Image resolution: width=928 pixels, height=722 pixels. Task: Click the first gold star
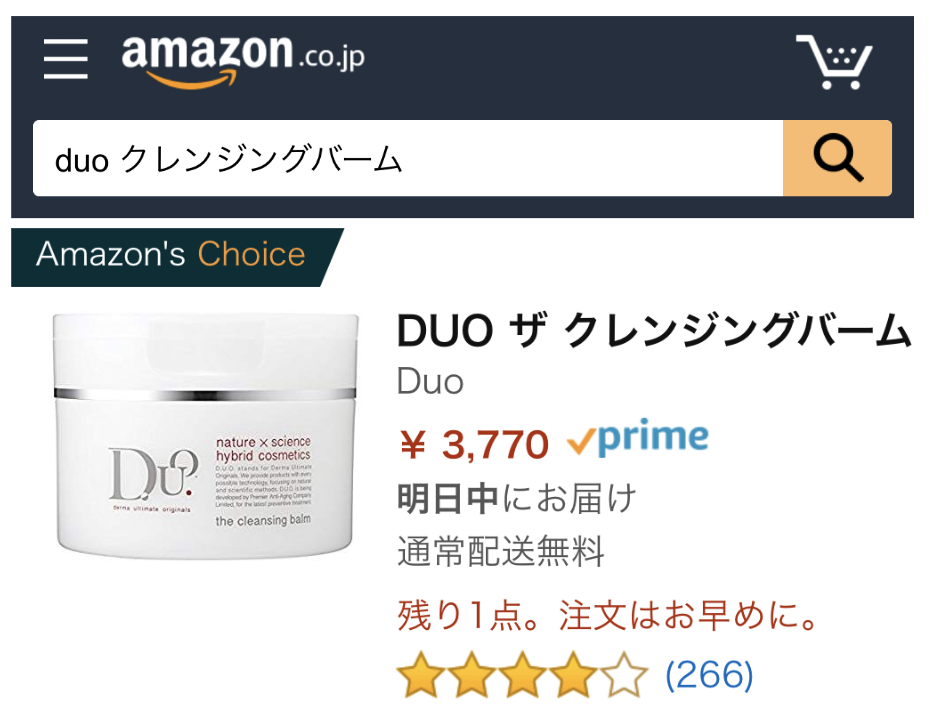pyautogui.click(x=421, y=674)
